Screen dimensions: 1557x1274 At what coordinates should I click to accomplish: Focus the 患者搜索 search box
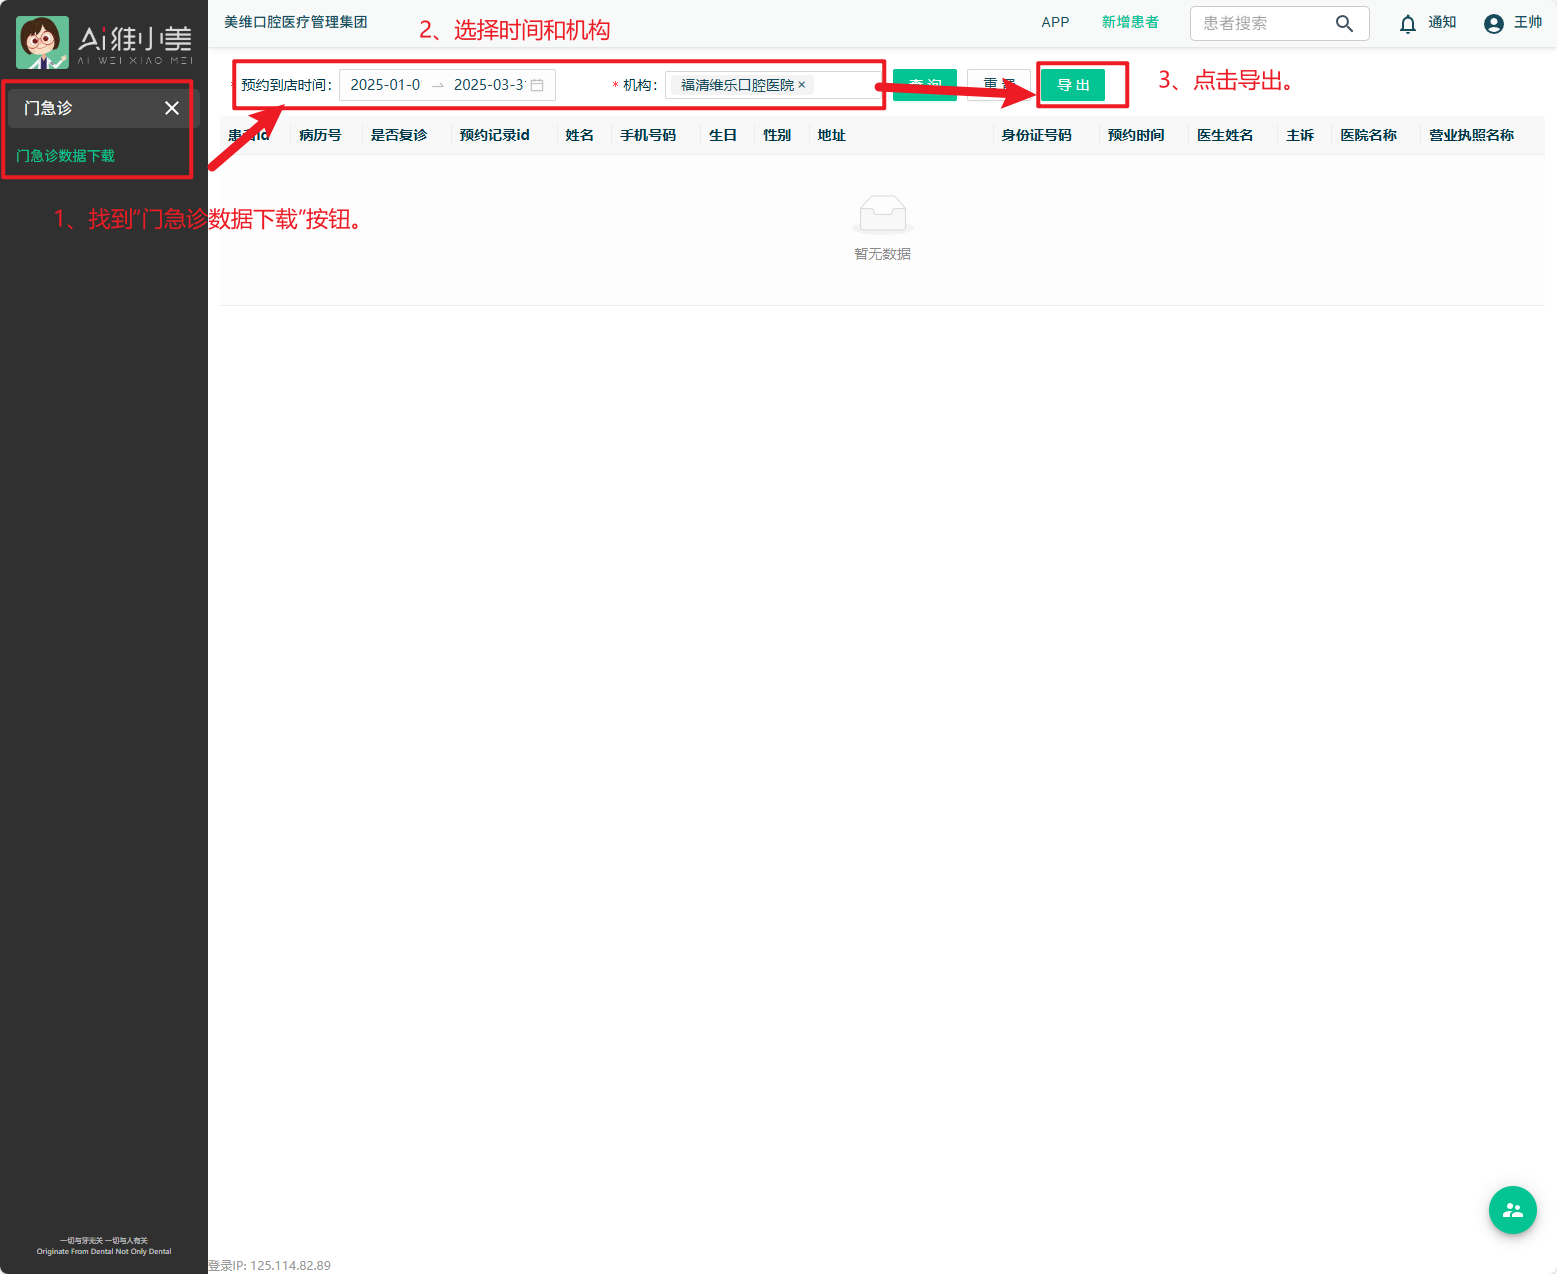pos(1262,23)
